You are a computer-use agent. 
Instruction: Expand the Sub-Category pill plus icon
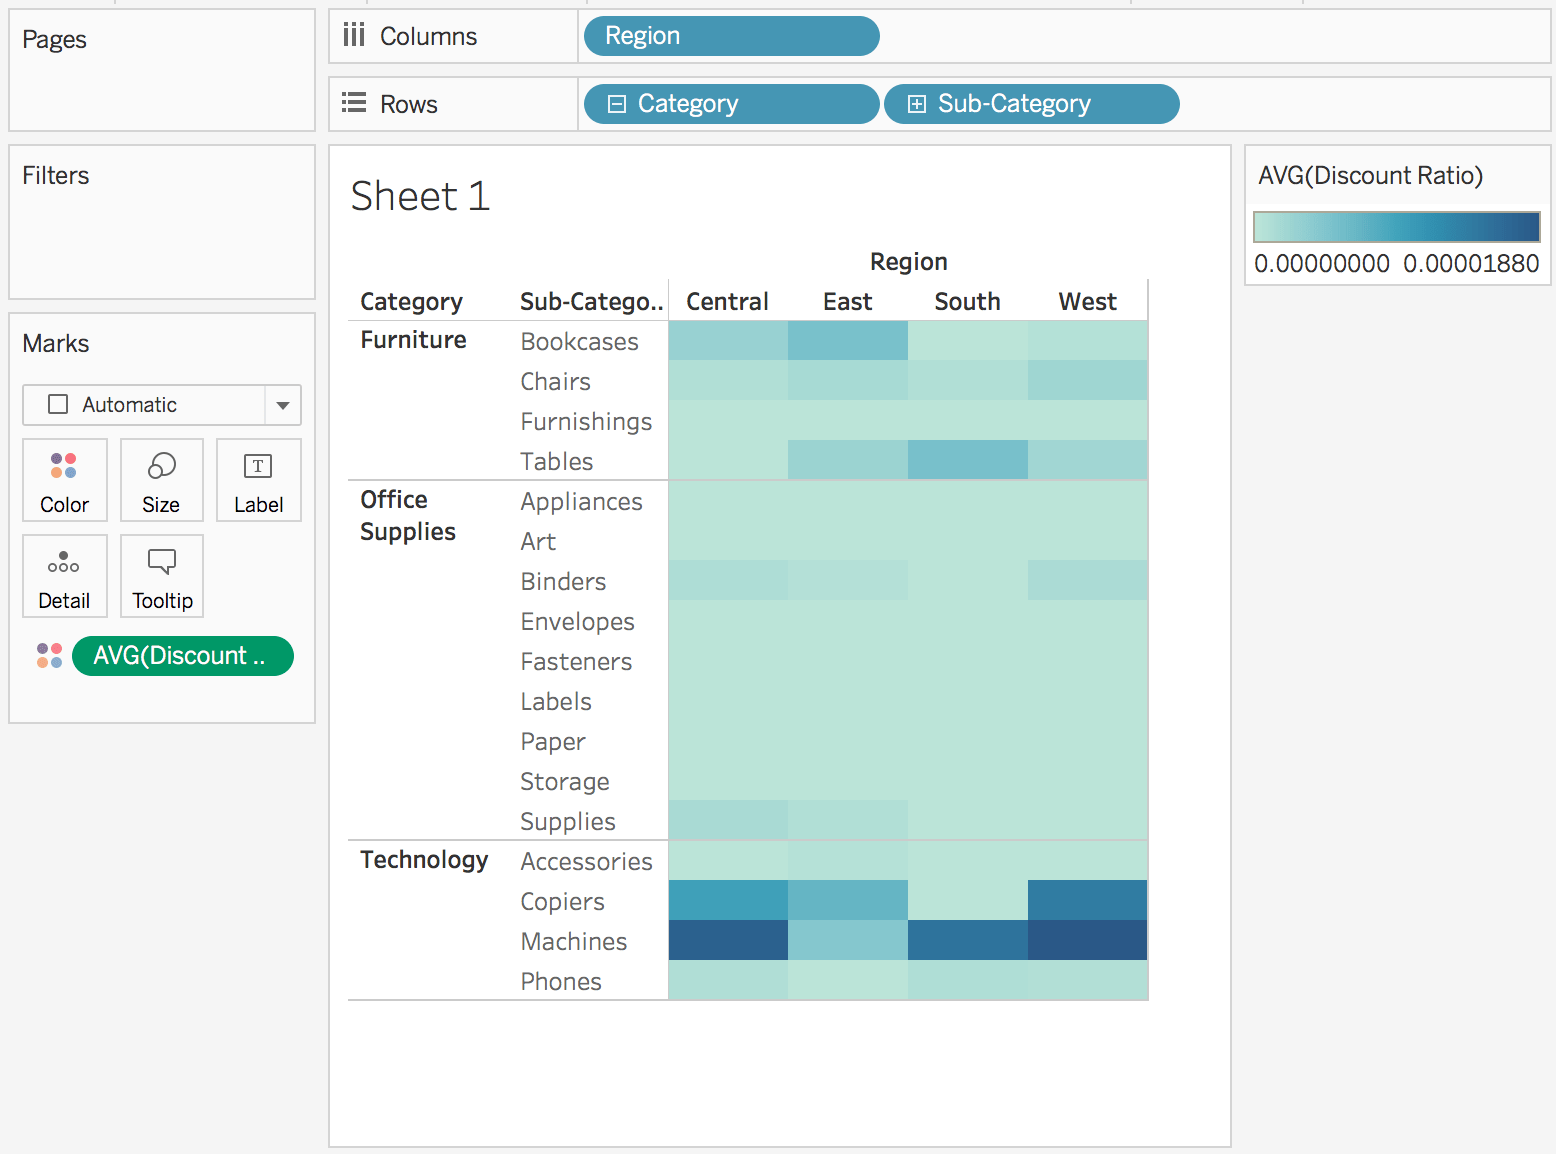916,104
